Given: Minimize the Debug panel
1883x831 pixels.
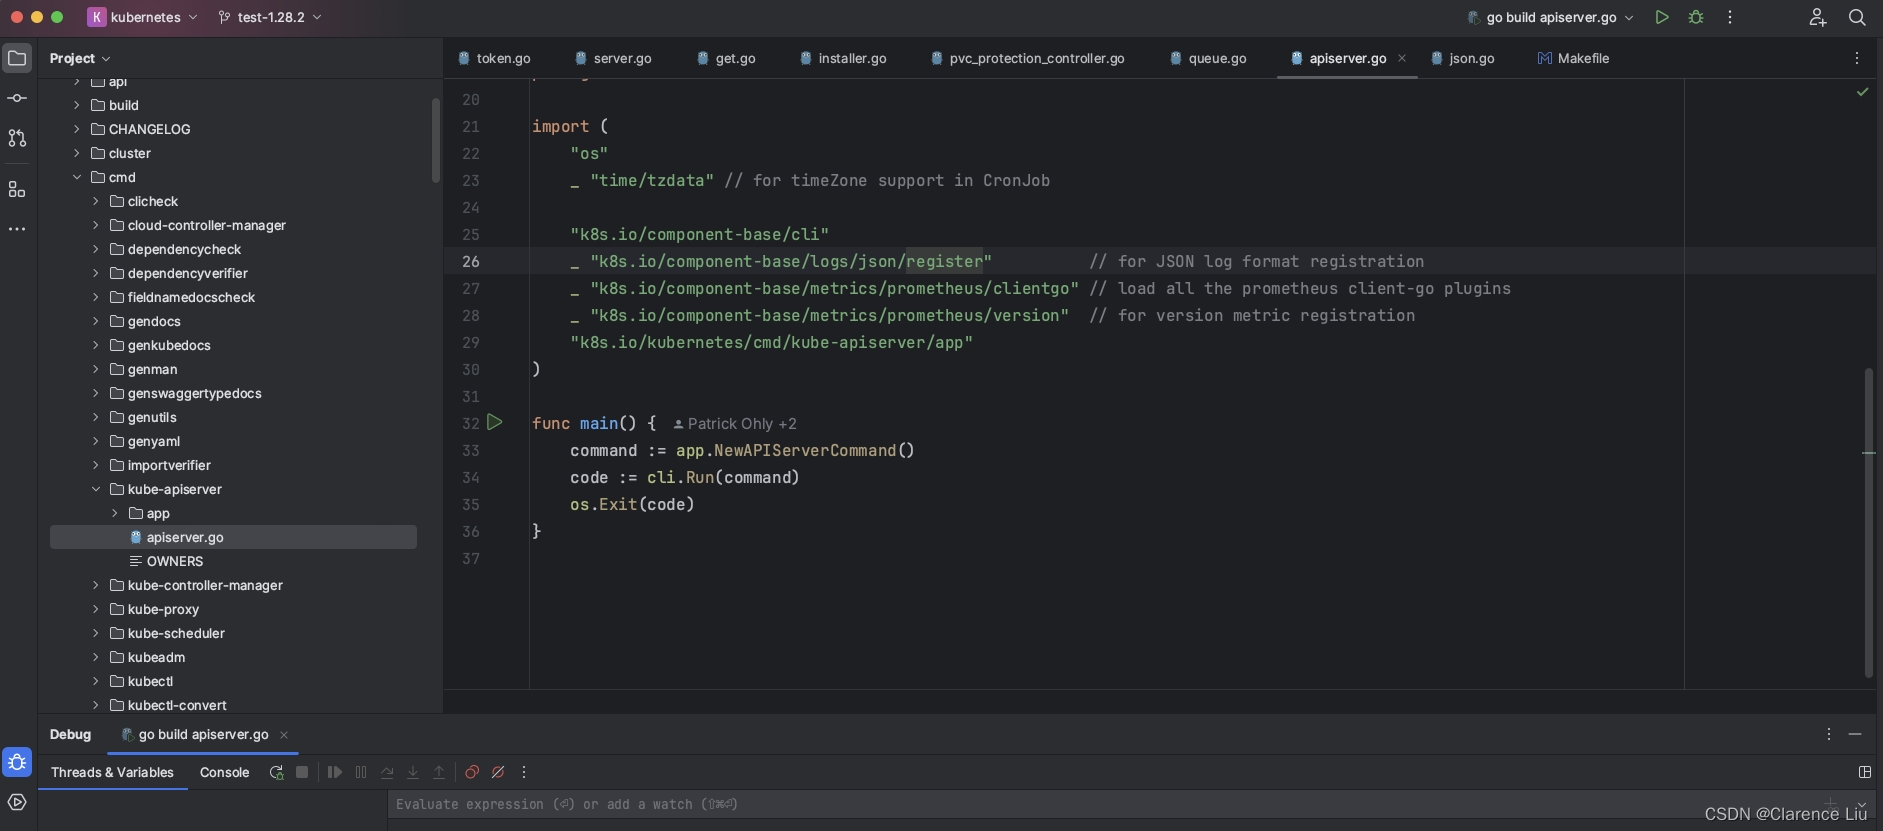Looking at the screenshot, I should click(1855, 734).
